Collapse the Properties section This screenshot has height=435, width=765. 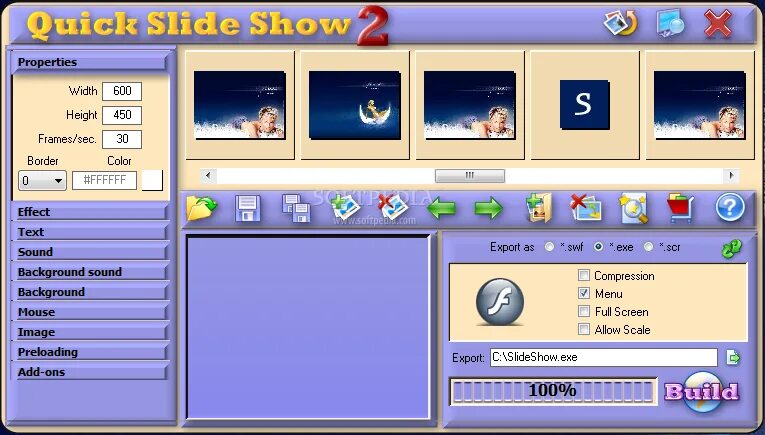(x=89, y=62)
